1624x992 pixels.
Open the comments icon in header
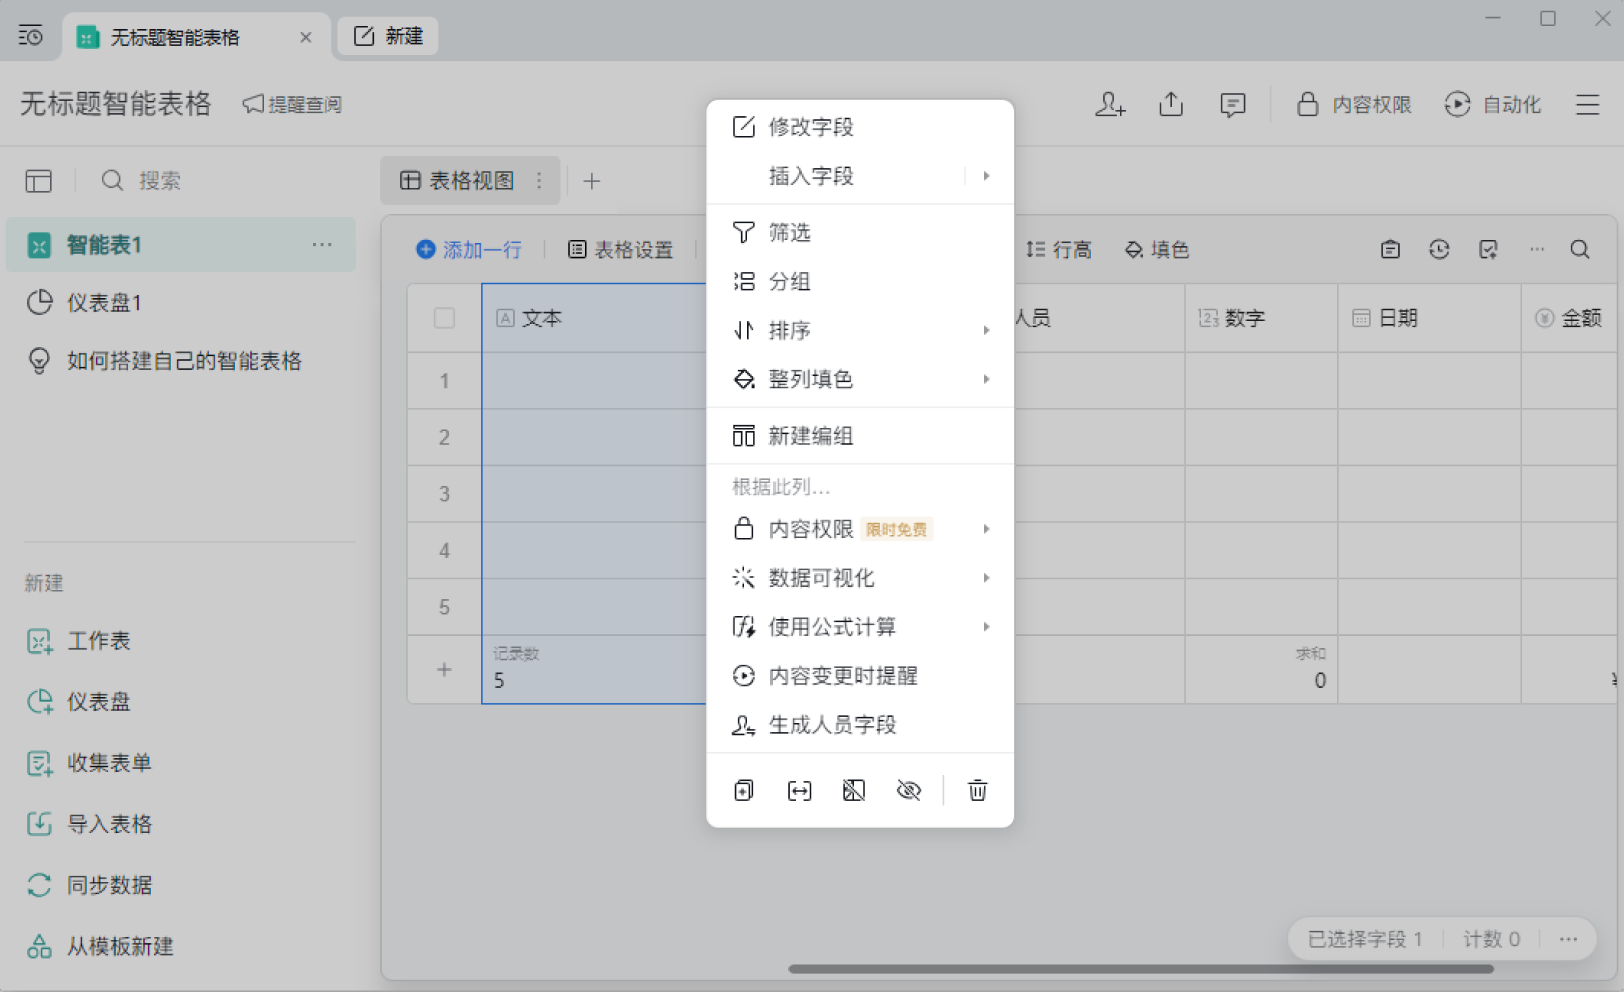point(1232,104)
